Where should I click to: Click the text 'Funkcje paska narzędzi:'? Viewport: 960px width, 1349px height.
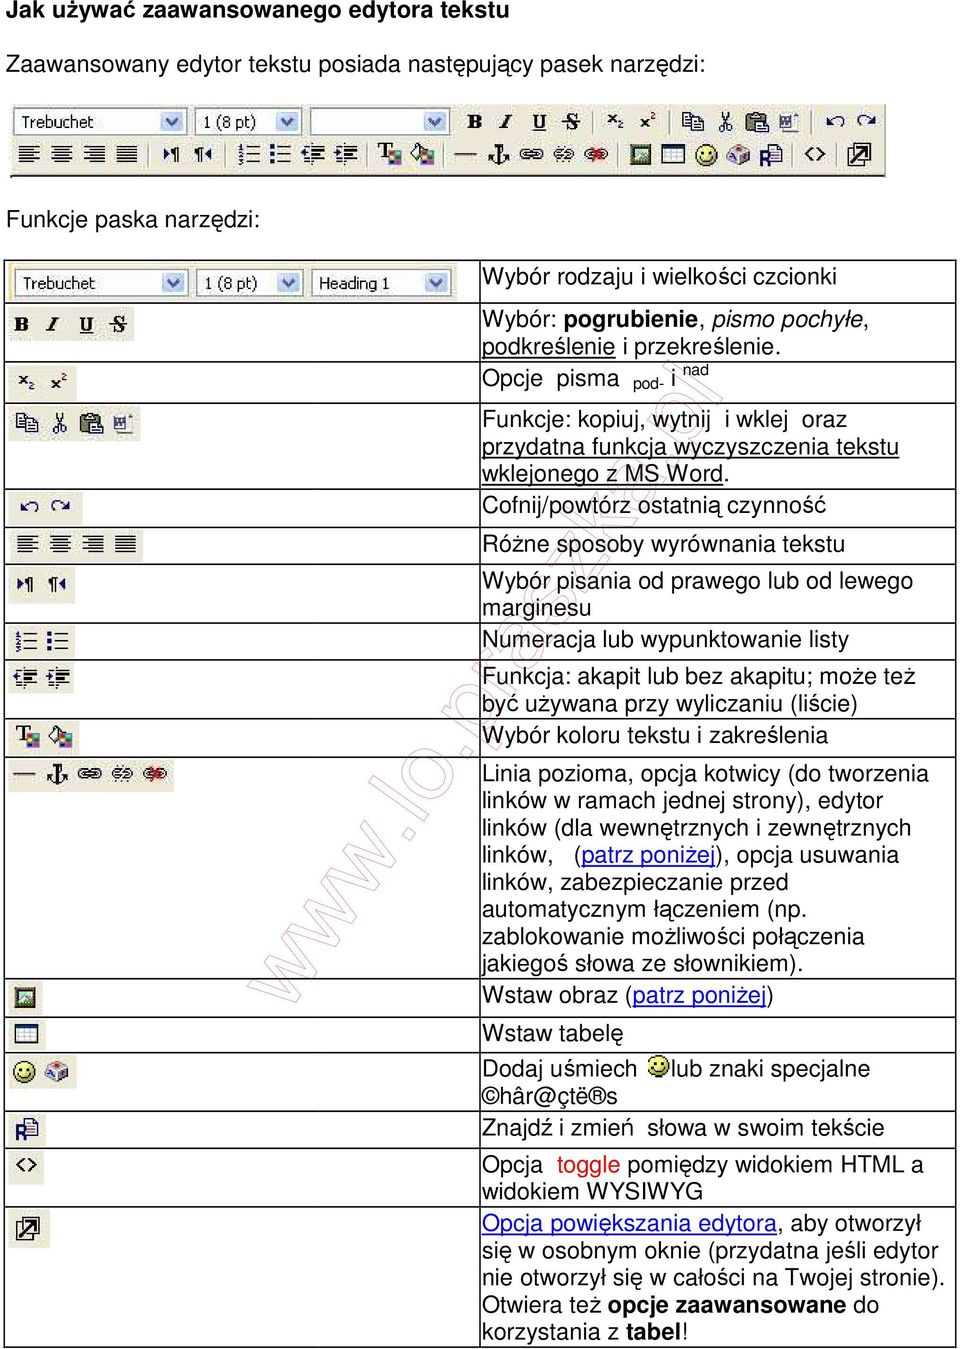[x=133, y=219]
